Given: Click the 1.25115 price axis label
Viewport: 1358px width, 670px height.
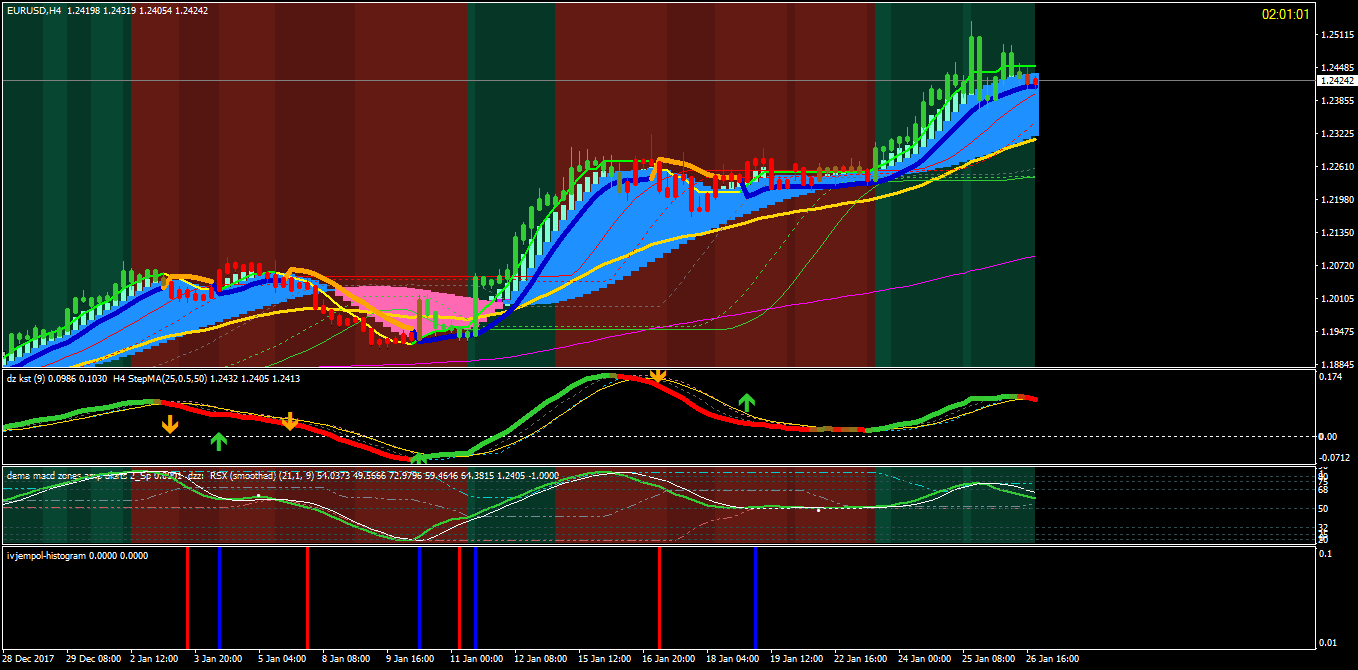Looking at the screenshot, I should [1337, 35].
